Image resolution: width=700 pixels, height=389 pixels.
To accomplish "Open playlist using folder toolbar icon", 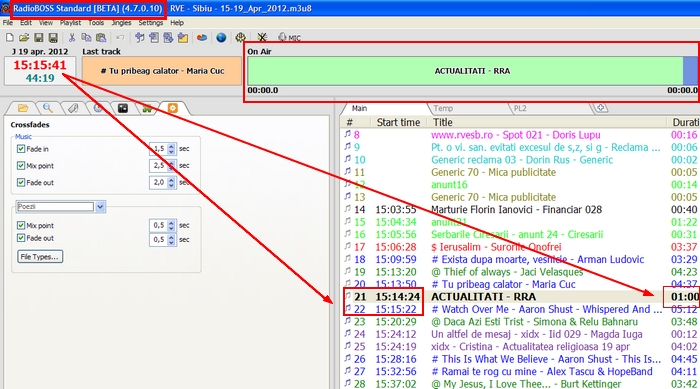I will [24, 38].
